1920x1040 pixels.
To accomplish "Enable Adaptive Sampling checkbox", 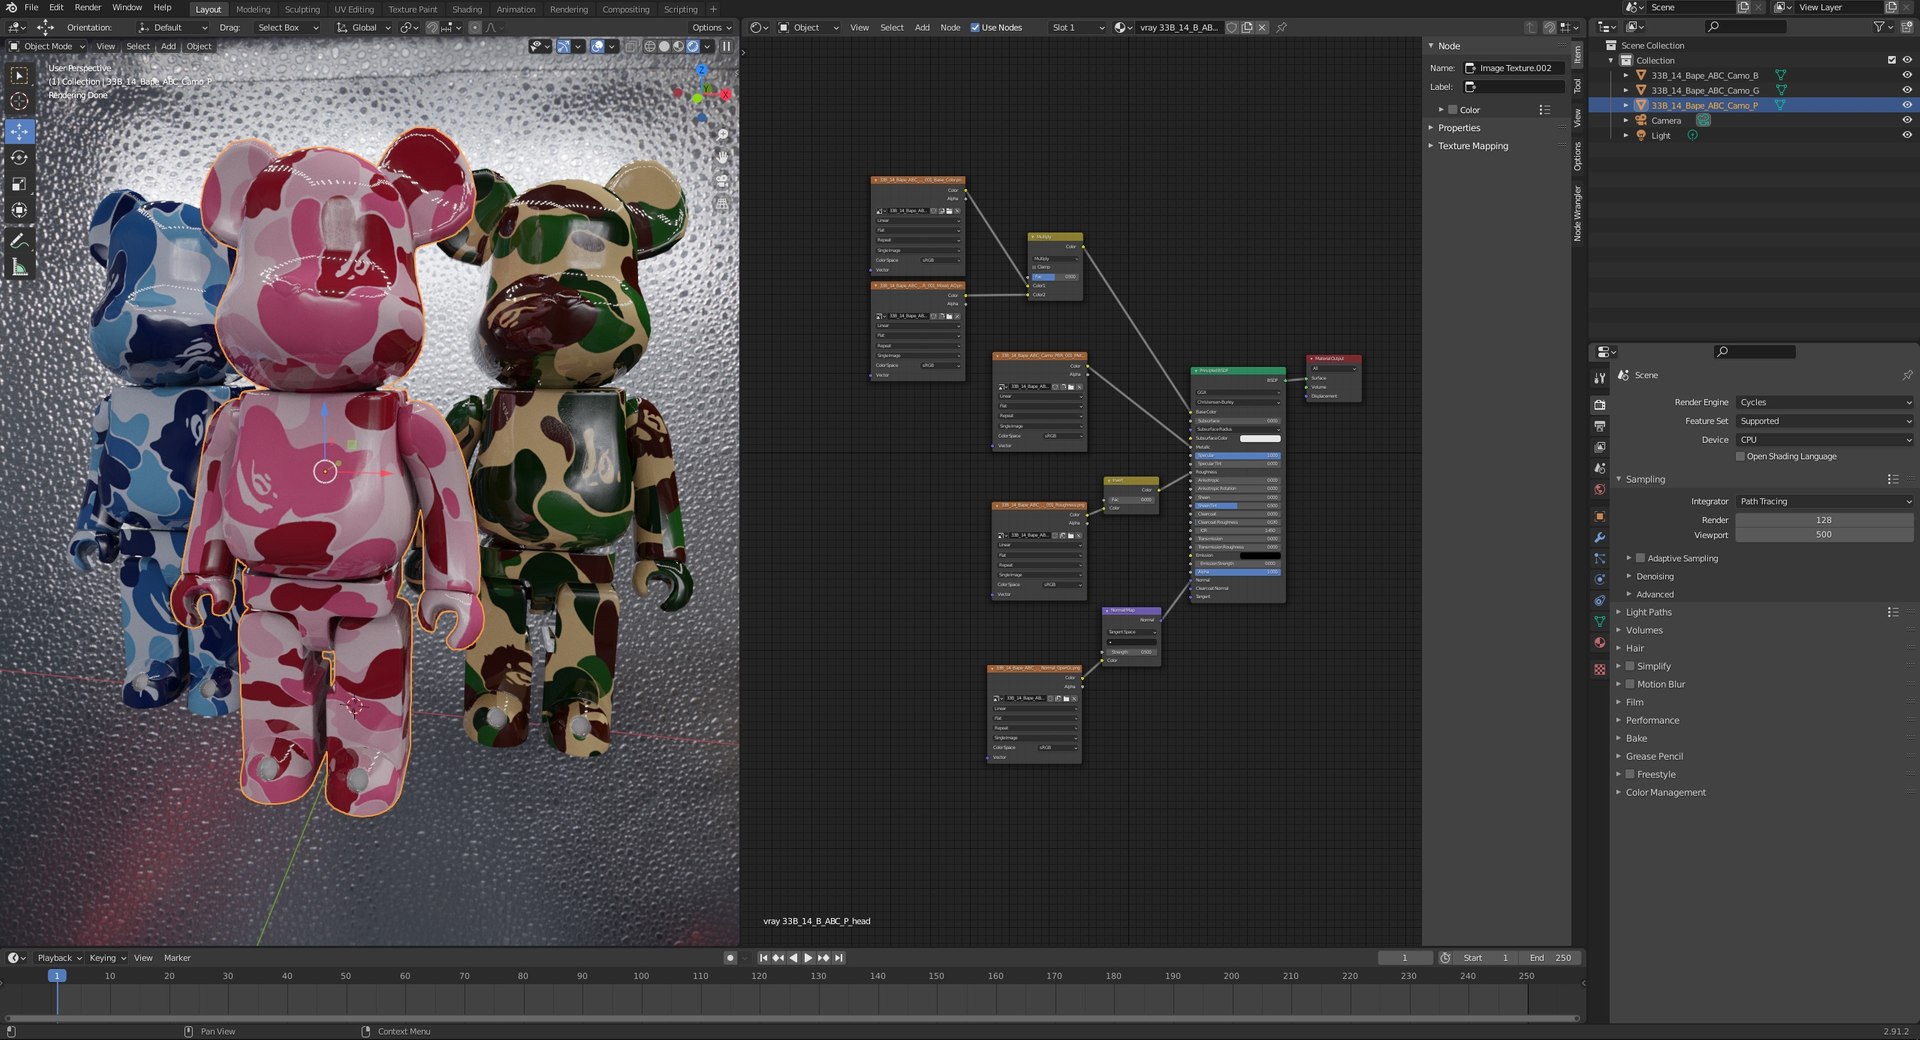I will (1640, 558).
